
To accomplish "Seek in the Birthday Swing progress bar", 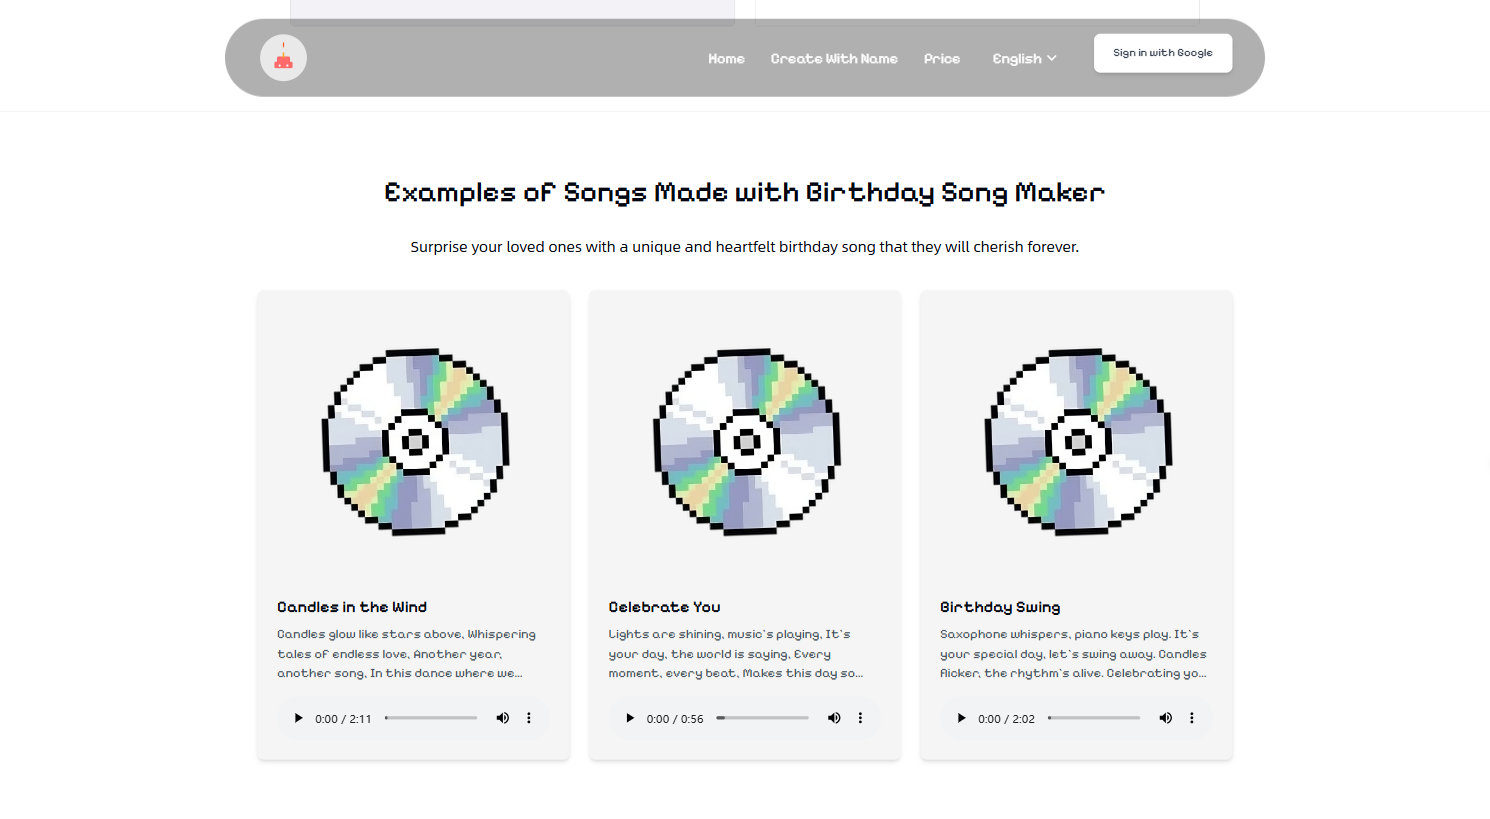I will [x=1094, y=718].
